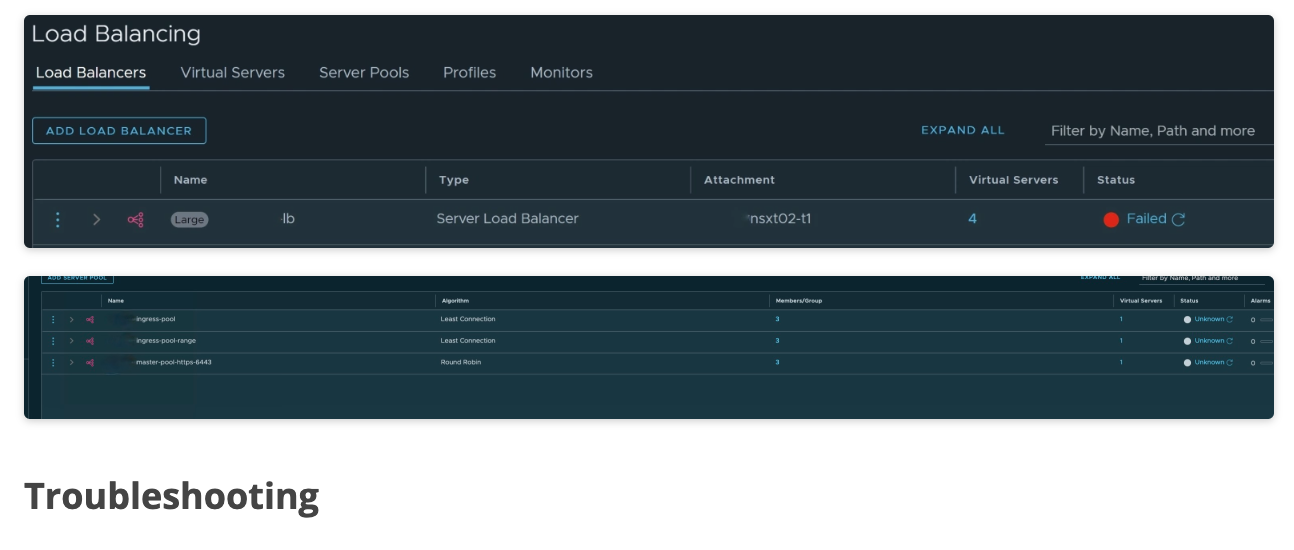Click the Add Load Balancer button
1294x550 pixels.
point(119,131)
